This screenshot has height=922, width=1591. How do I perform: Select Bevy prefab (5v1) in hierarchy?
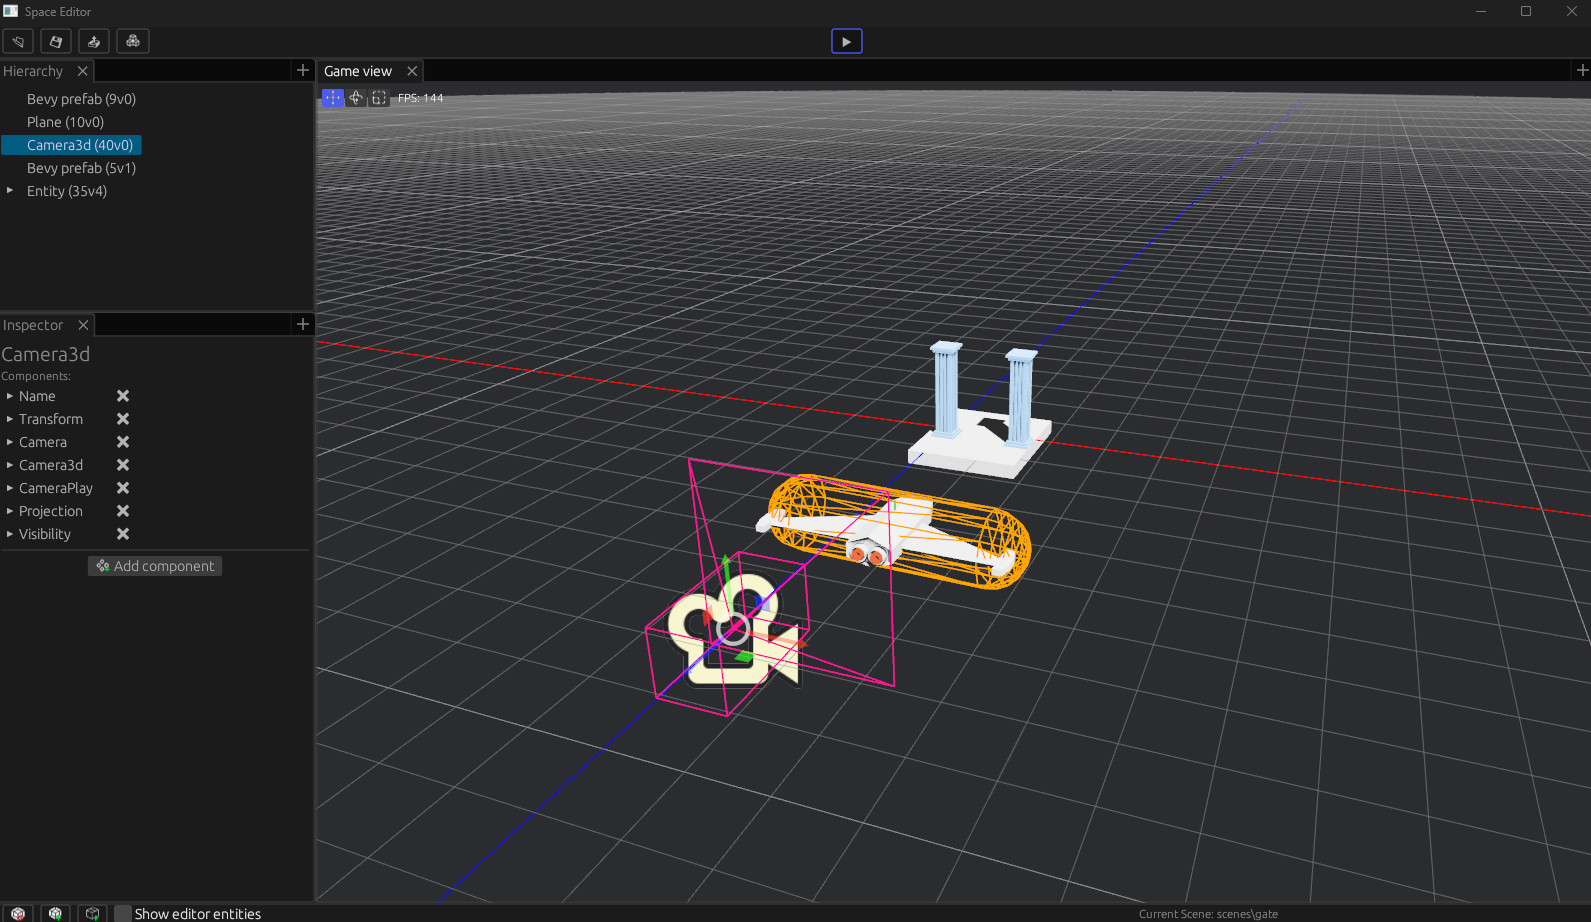(x=81, y=168)
